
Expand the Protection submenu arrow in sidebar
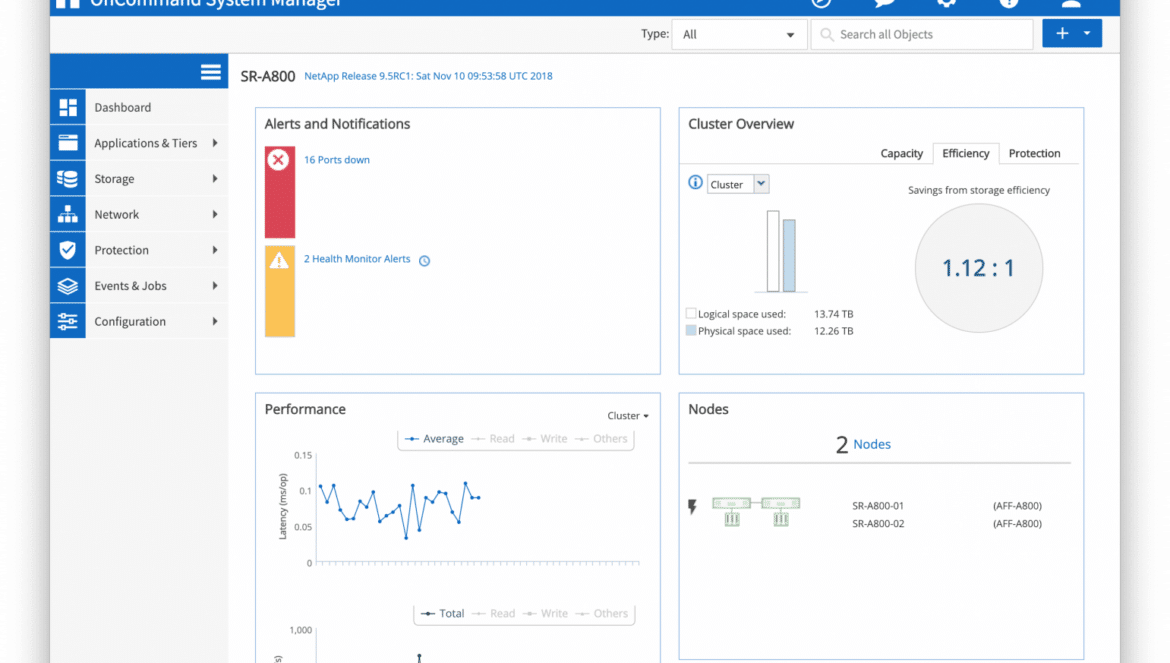215,250
